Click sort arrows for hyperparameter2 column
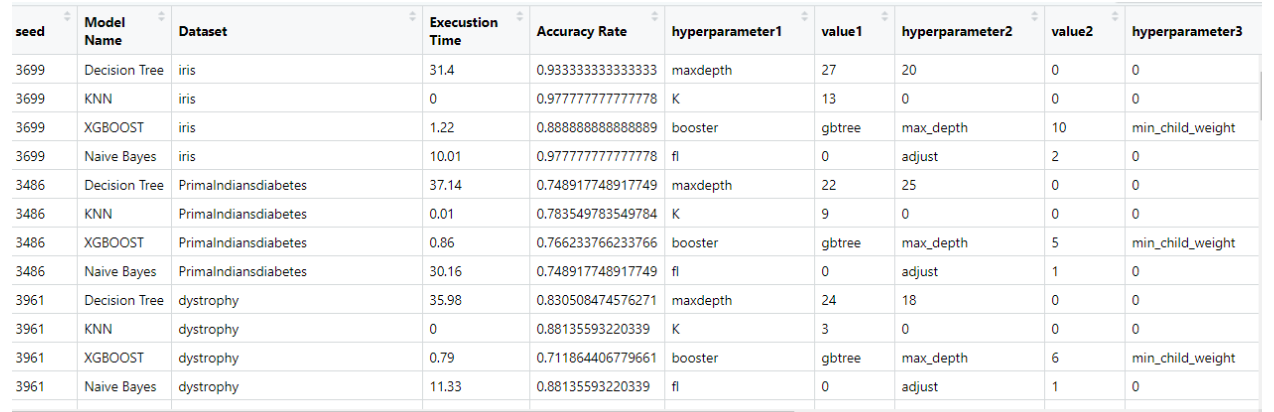1274x412 pixels. click(x=1034, y=16)
